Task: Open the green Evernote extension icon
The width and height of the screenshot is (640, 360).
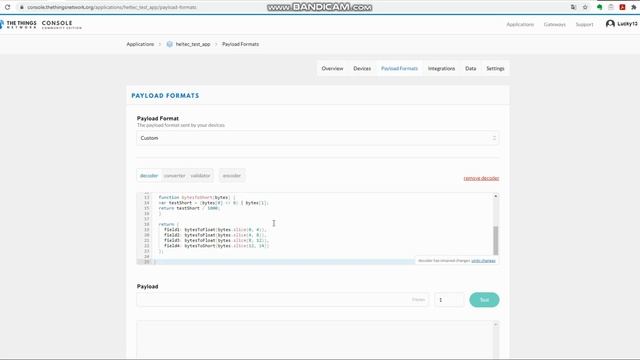Action: click(x=600, y=7)
